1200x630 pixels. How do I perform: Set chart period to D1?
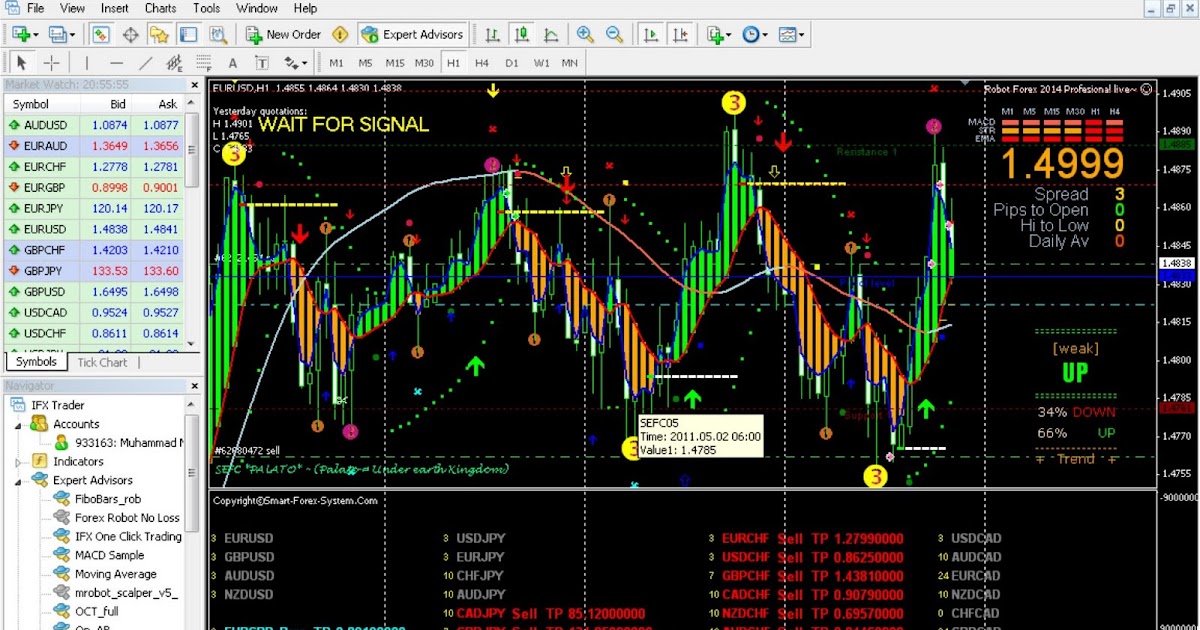(511, 63)
